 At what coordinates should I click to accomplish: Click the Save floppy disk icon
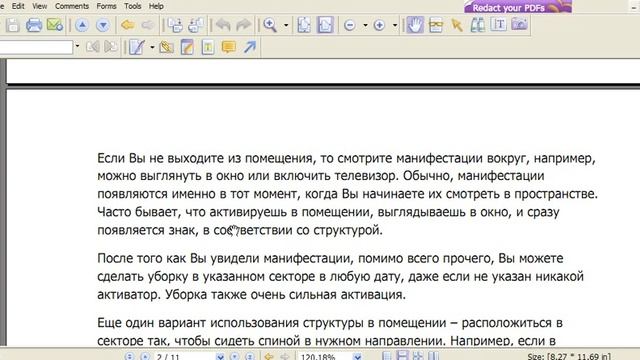pyautogui.click(x=13, y=25)
